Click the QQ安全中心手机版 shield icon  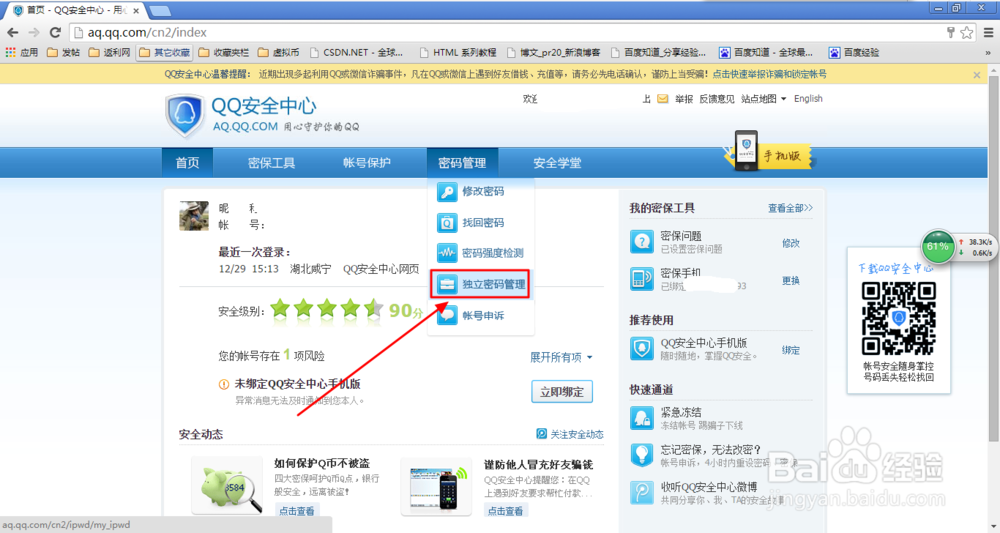pos(642,349)
